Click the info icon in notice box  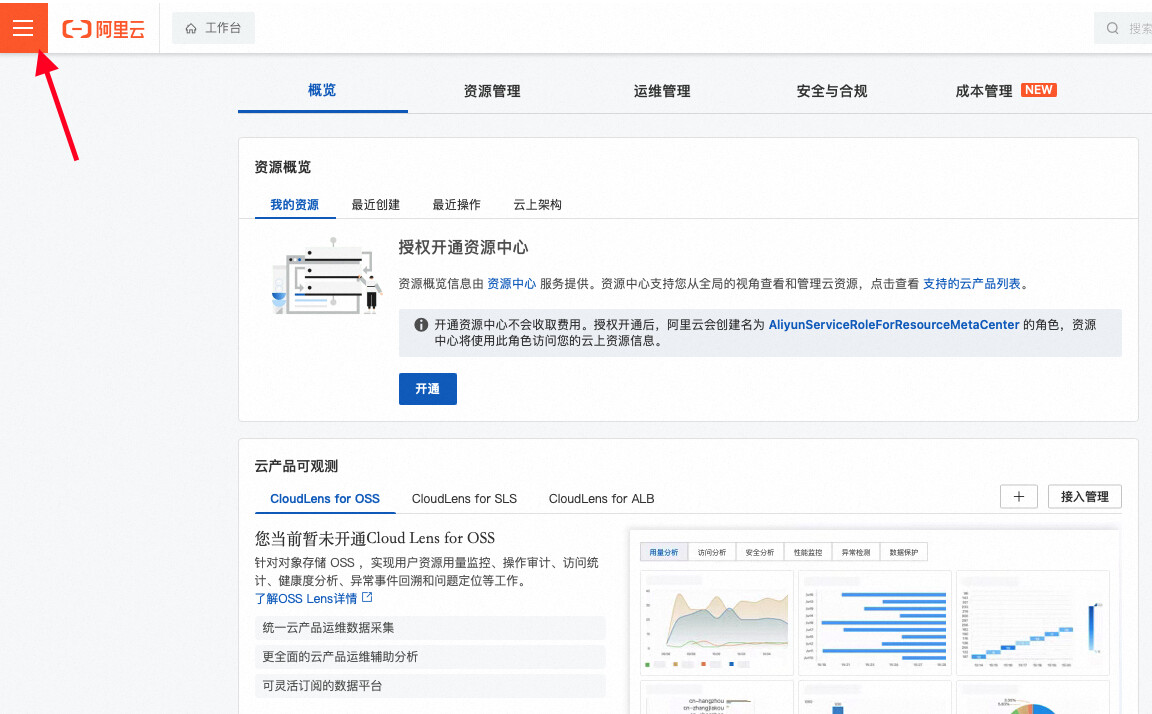tap(421, 325)
